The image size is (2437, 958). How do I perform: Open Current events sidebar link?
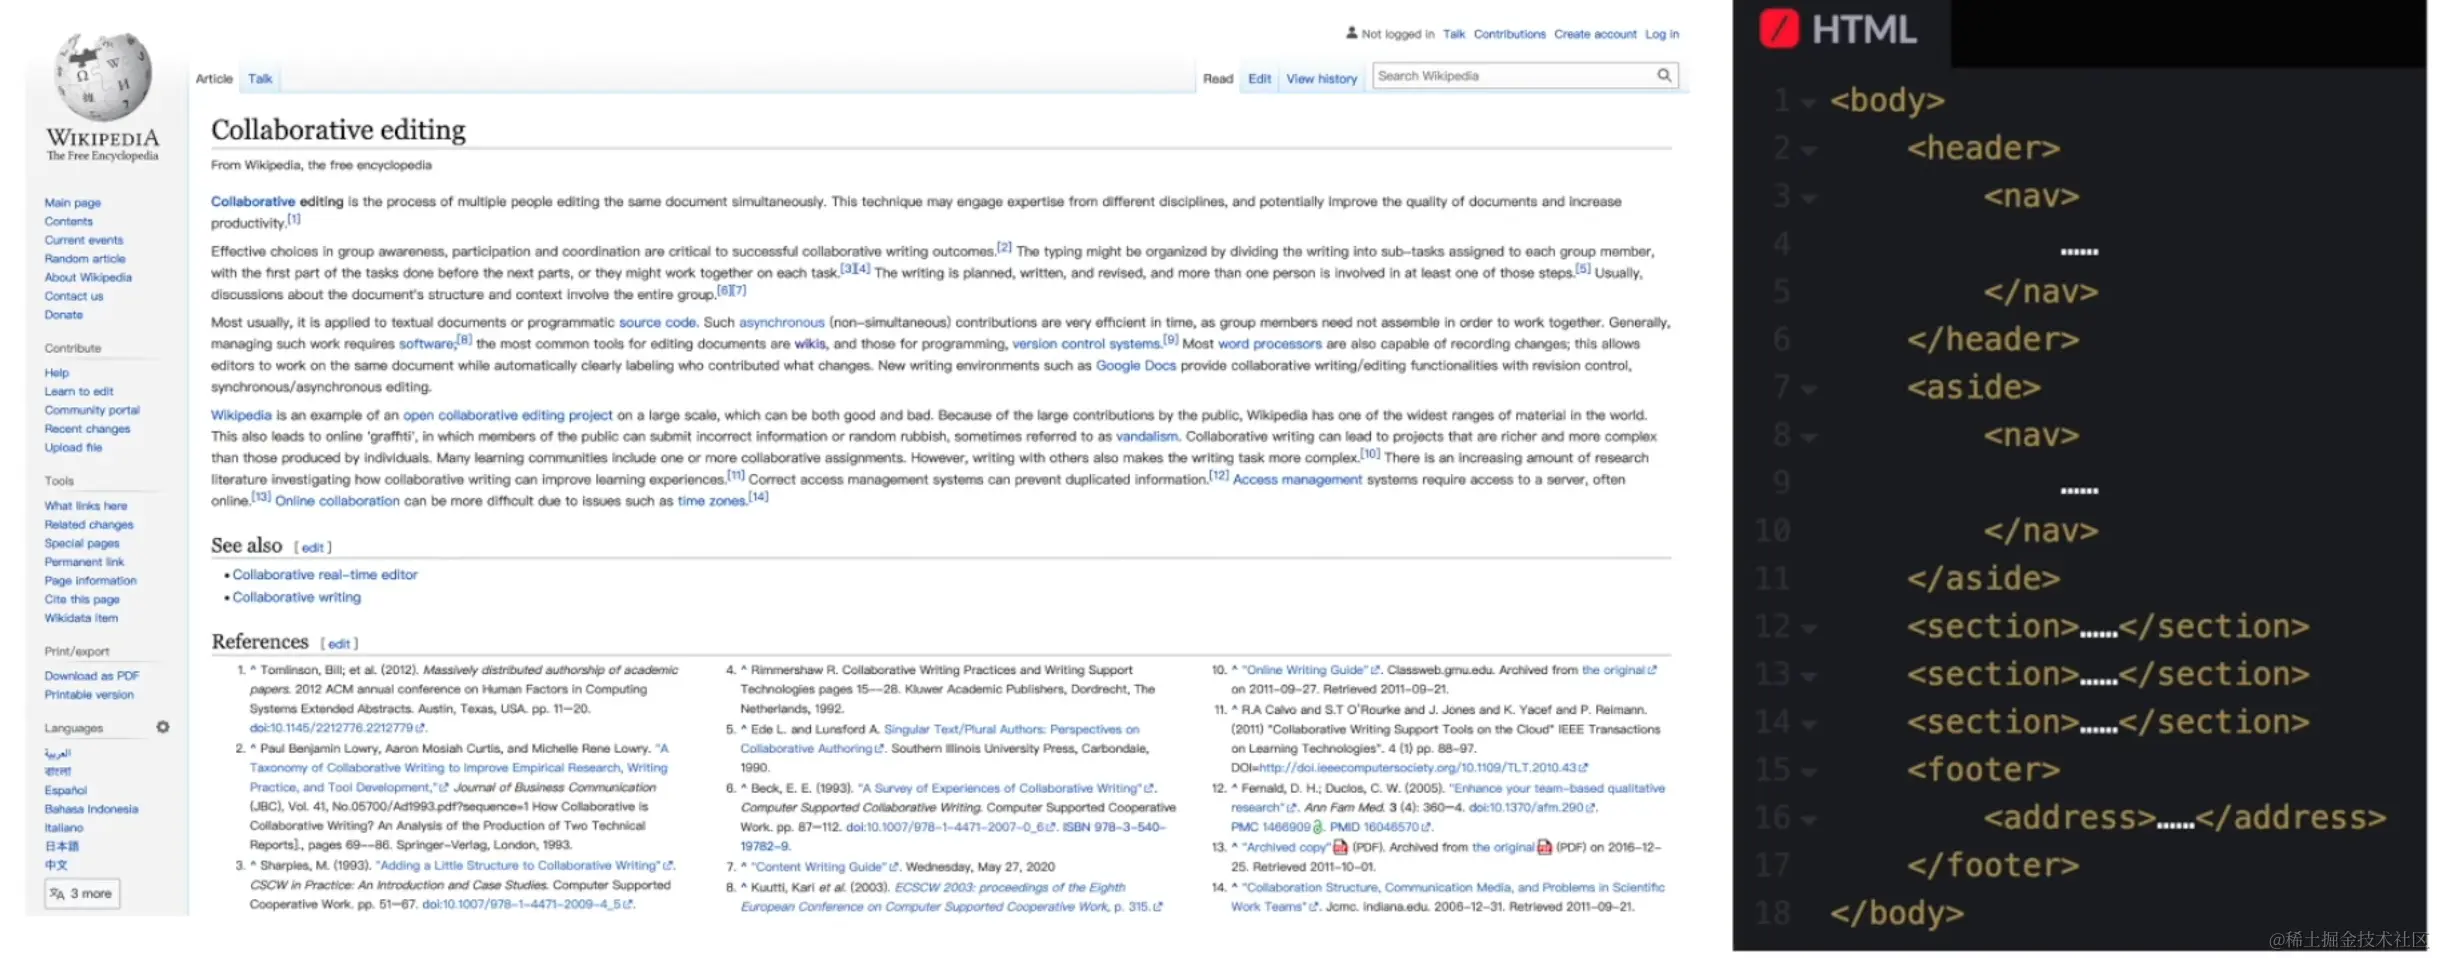pos(84,240)
